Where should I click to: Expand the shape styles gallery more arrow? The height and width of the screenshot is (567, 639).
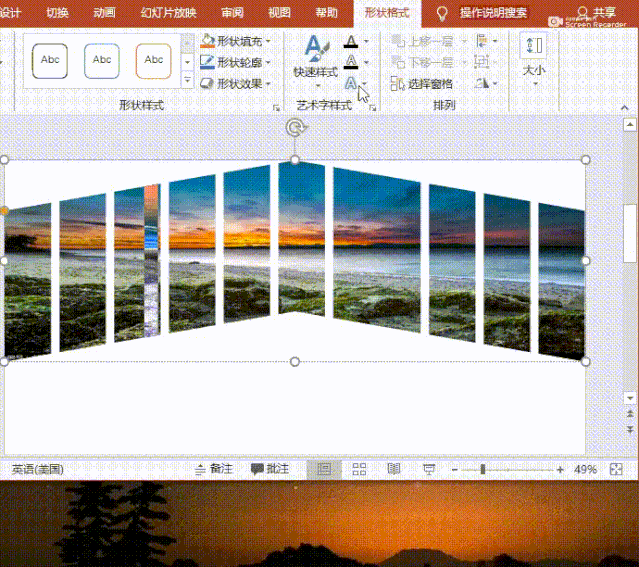coord(187,81)
